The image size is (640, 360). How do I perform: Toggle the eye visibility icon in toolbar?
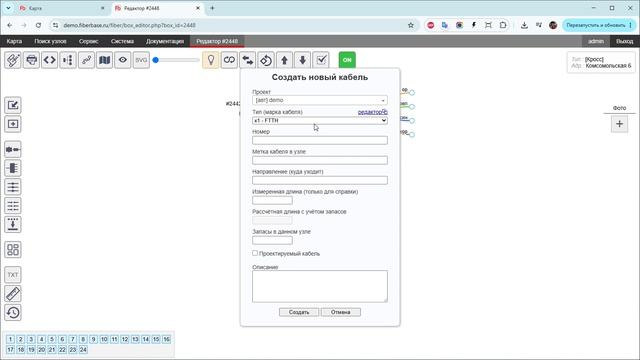pyautogui.click(x=123, y=60)
